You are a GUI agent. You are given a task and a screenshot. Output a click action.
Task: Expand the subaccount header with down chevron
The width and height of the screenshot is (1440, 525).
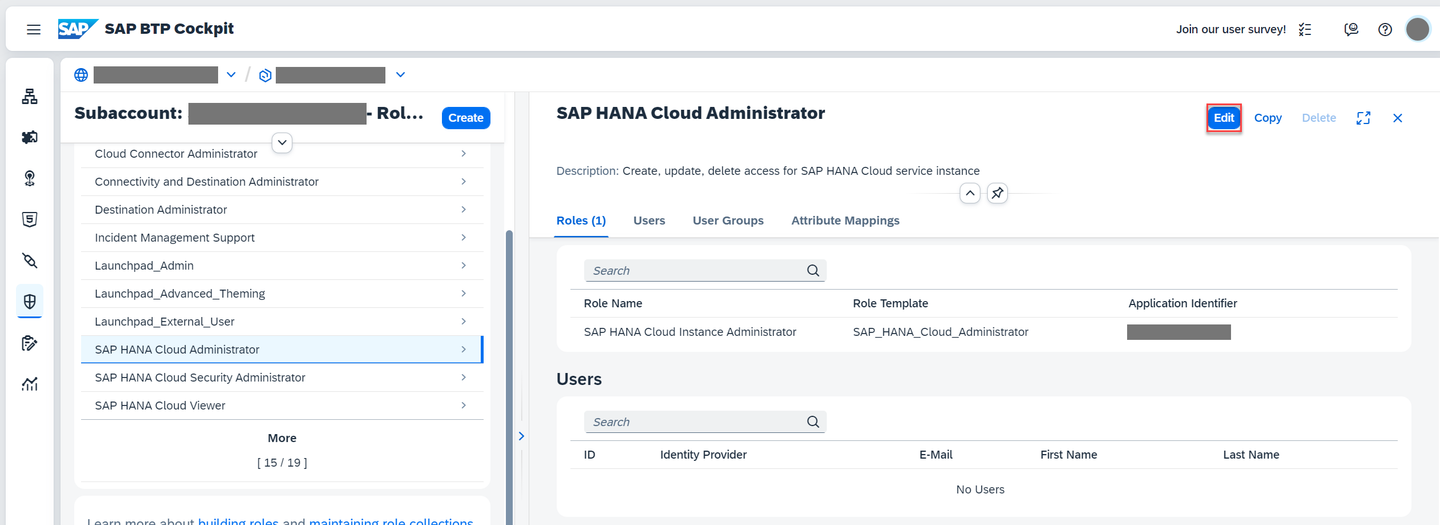pos(283,143)
